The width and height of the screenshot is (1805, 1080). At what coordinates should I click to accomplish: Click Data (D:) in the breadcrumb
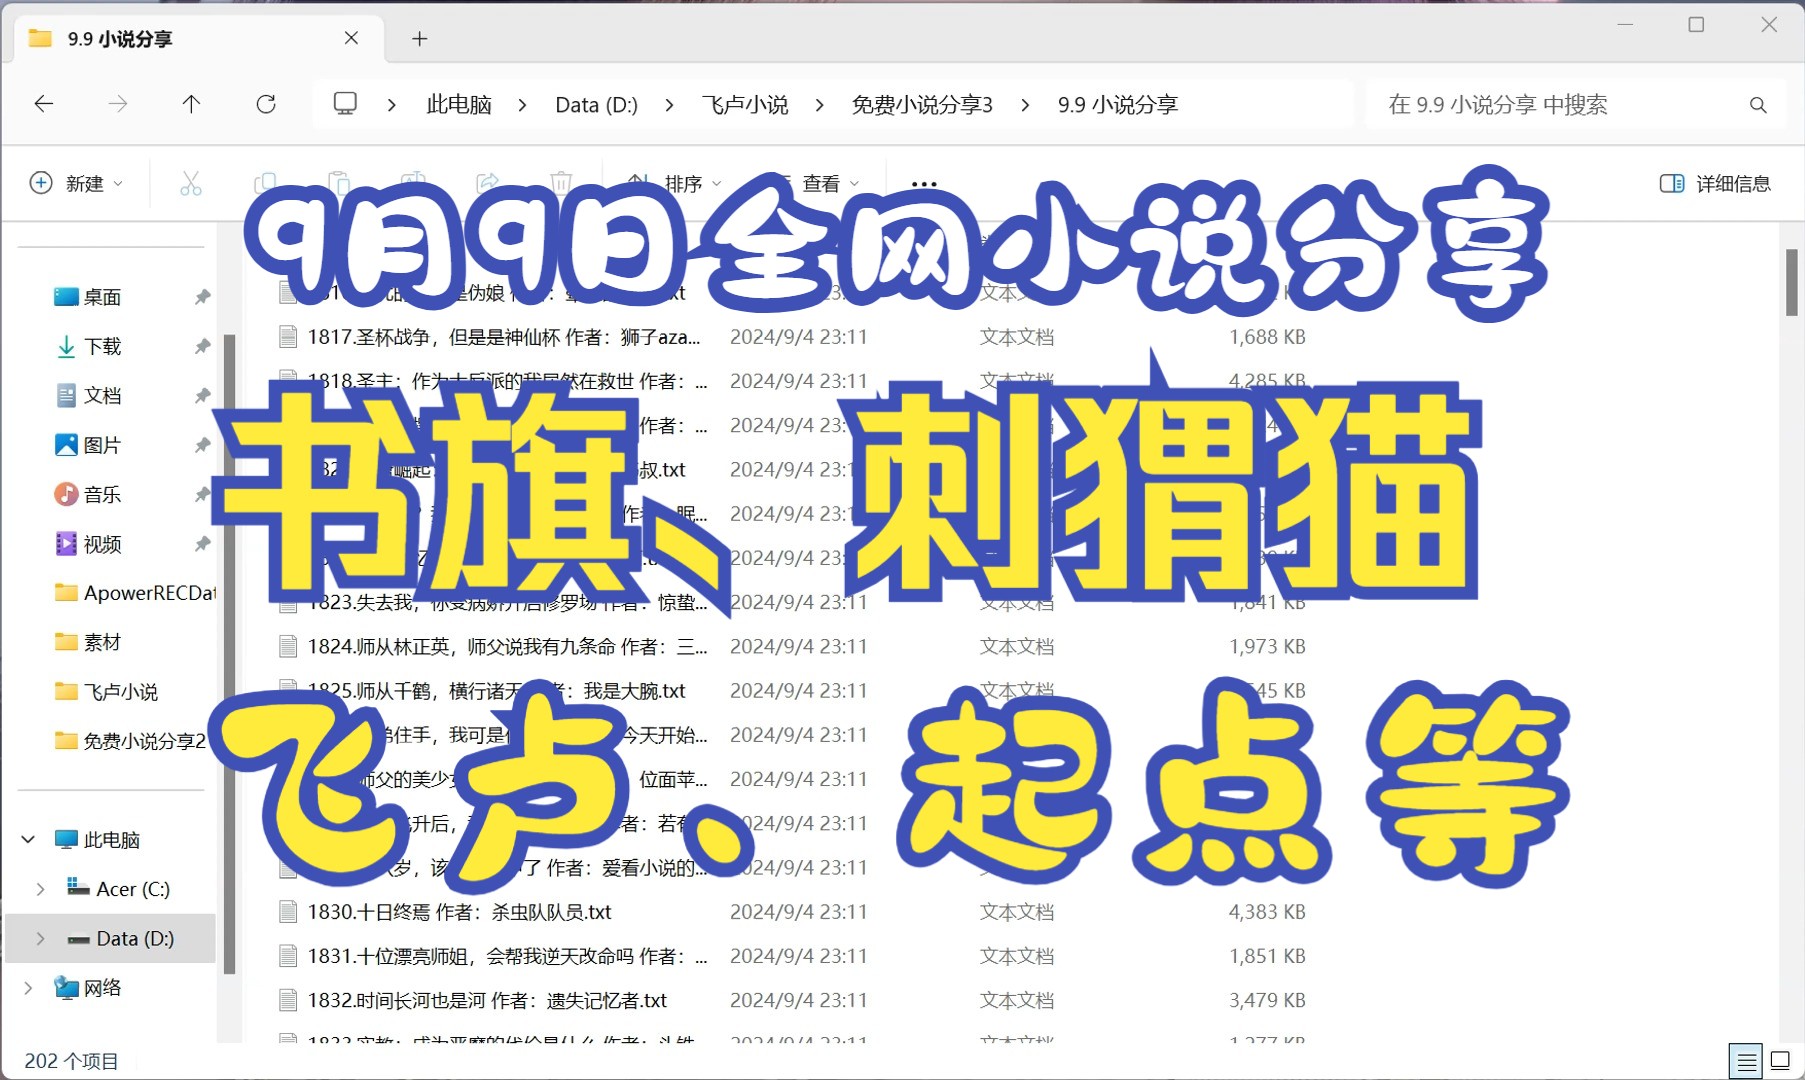pos(597,105)
